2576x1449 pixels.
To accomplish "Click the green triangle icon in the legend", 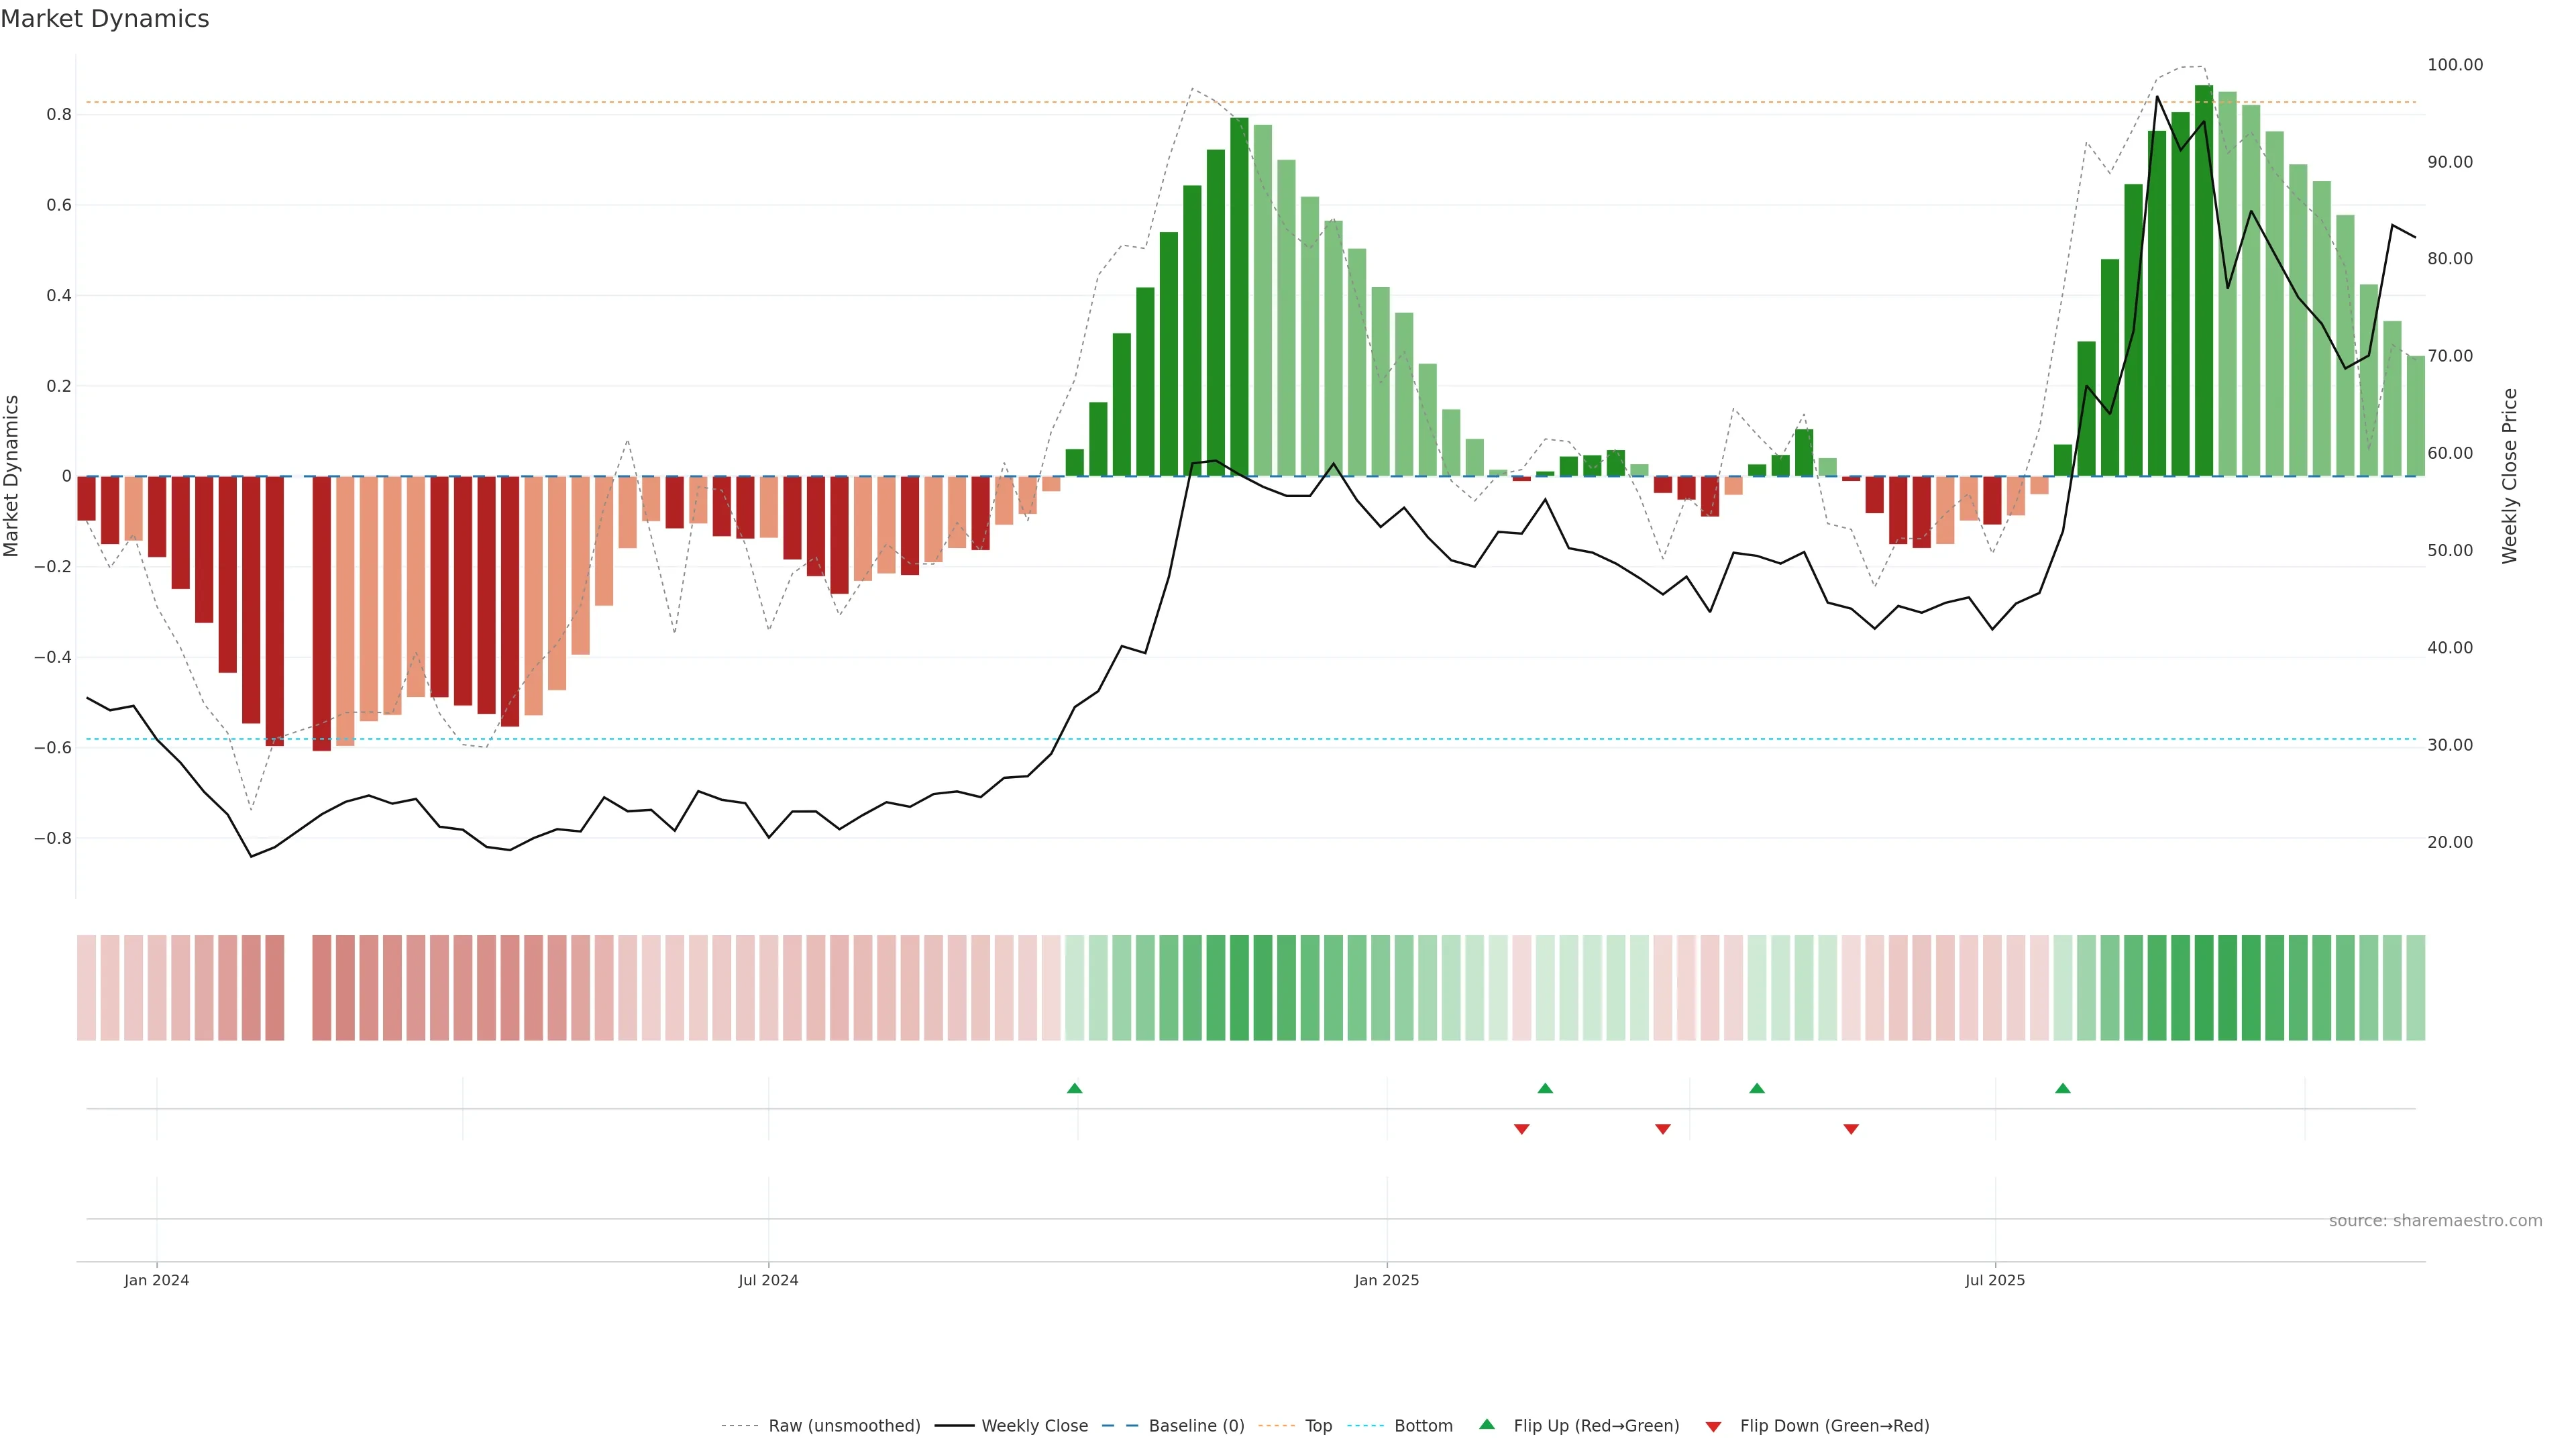I will [1486, 1424].
